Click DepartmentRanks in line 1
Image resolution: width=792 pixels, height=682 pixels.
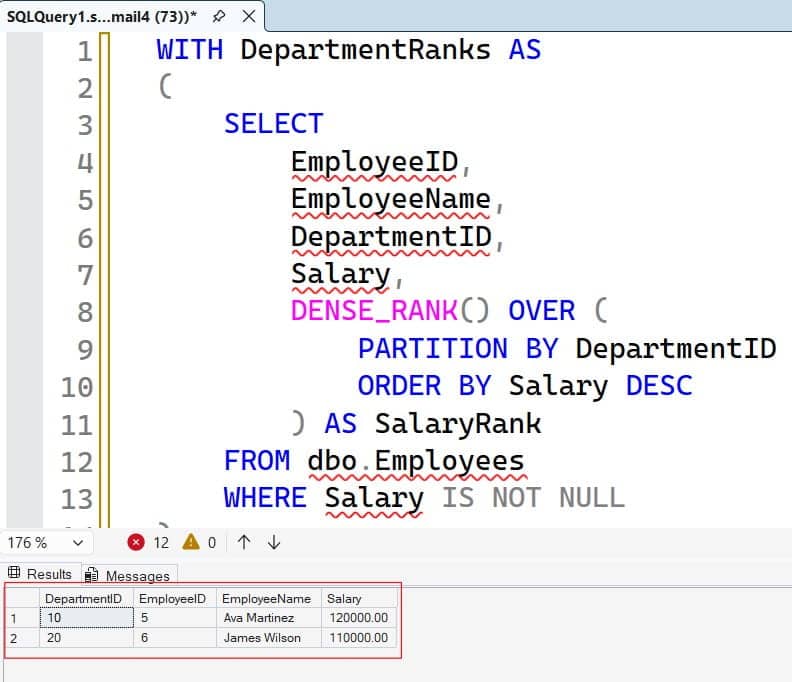[x=365, y=50]
